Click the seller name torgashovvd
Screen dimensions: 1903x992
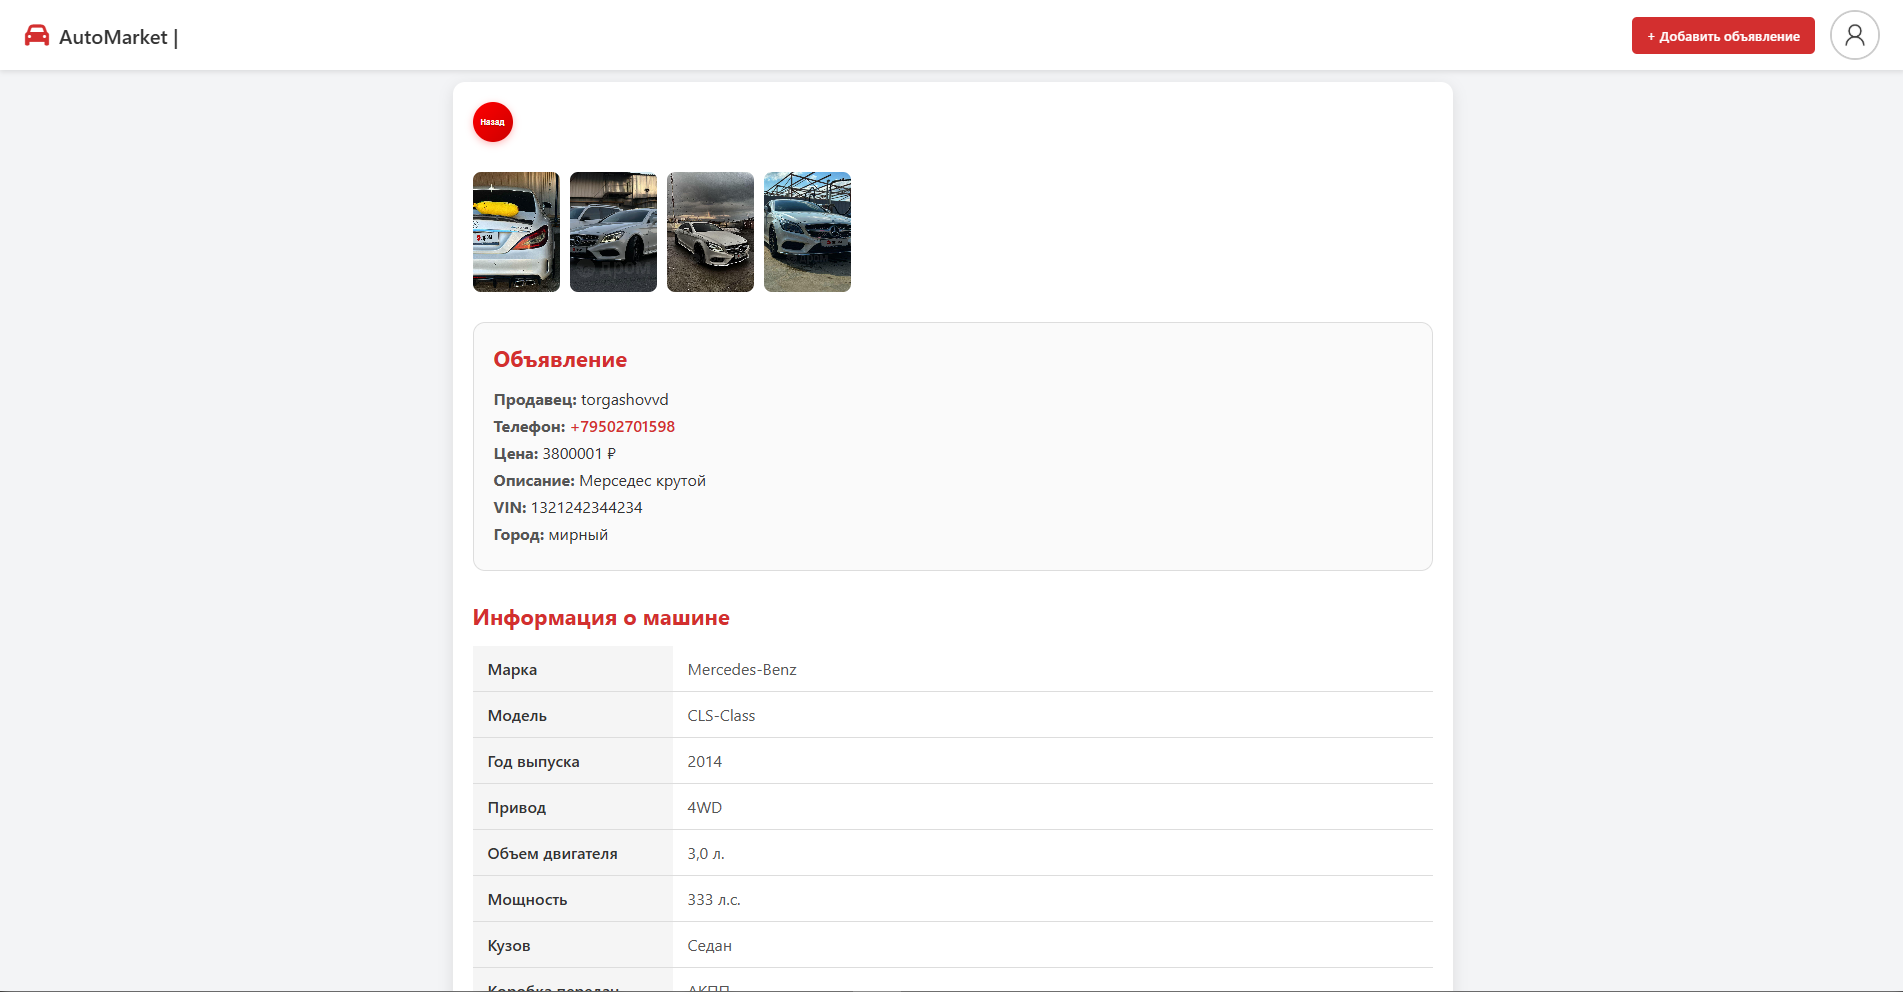pos(624,400)
